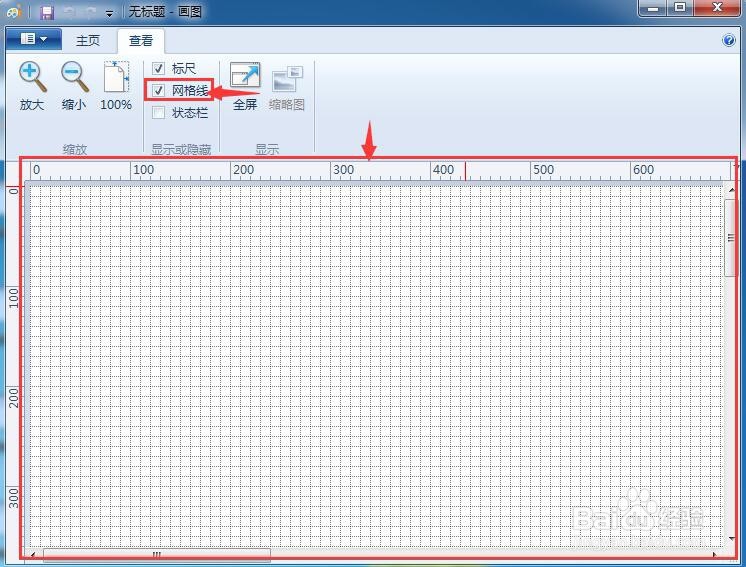Uncheck the 网格线 gridlines checkbox

click(x=158, y=90)
